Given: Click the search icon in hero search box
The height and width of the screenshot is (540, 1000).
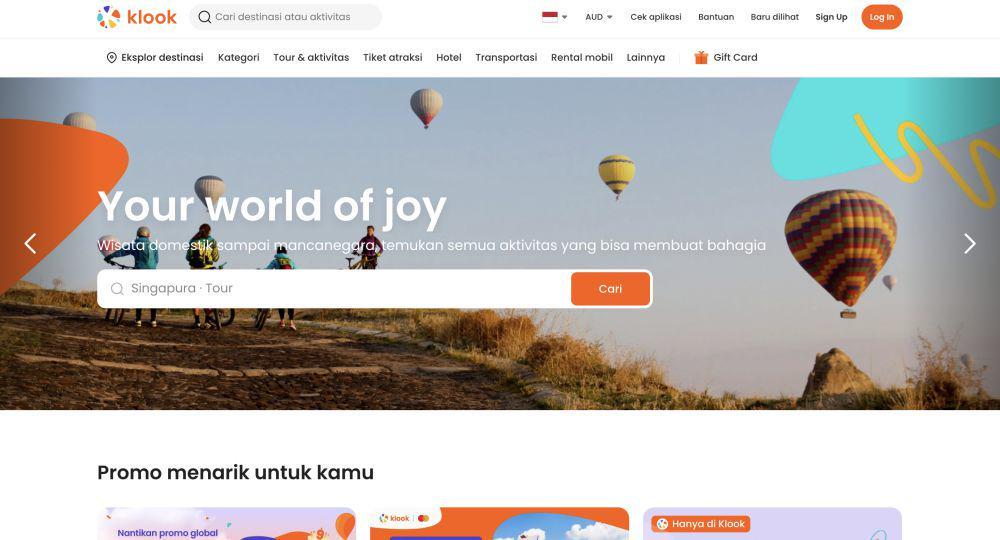Looking at the screenshot, I should (117, 289).
